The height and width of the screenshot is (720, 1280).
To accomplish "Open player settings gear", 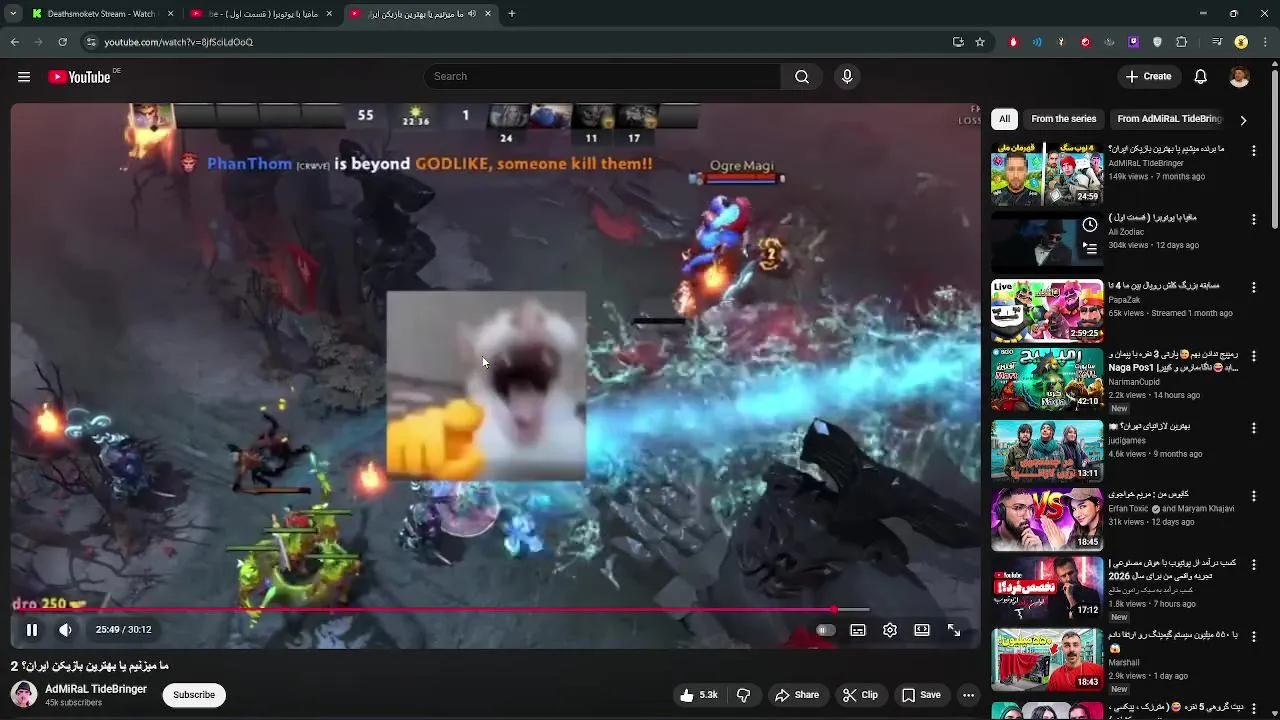I will [x=890, y=630].
